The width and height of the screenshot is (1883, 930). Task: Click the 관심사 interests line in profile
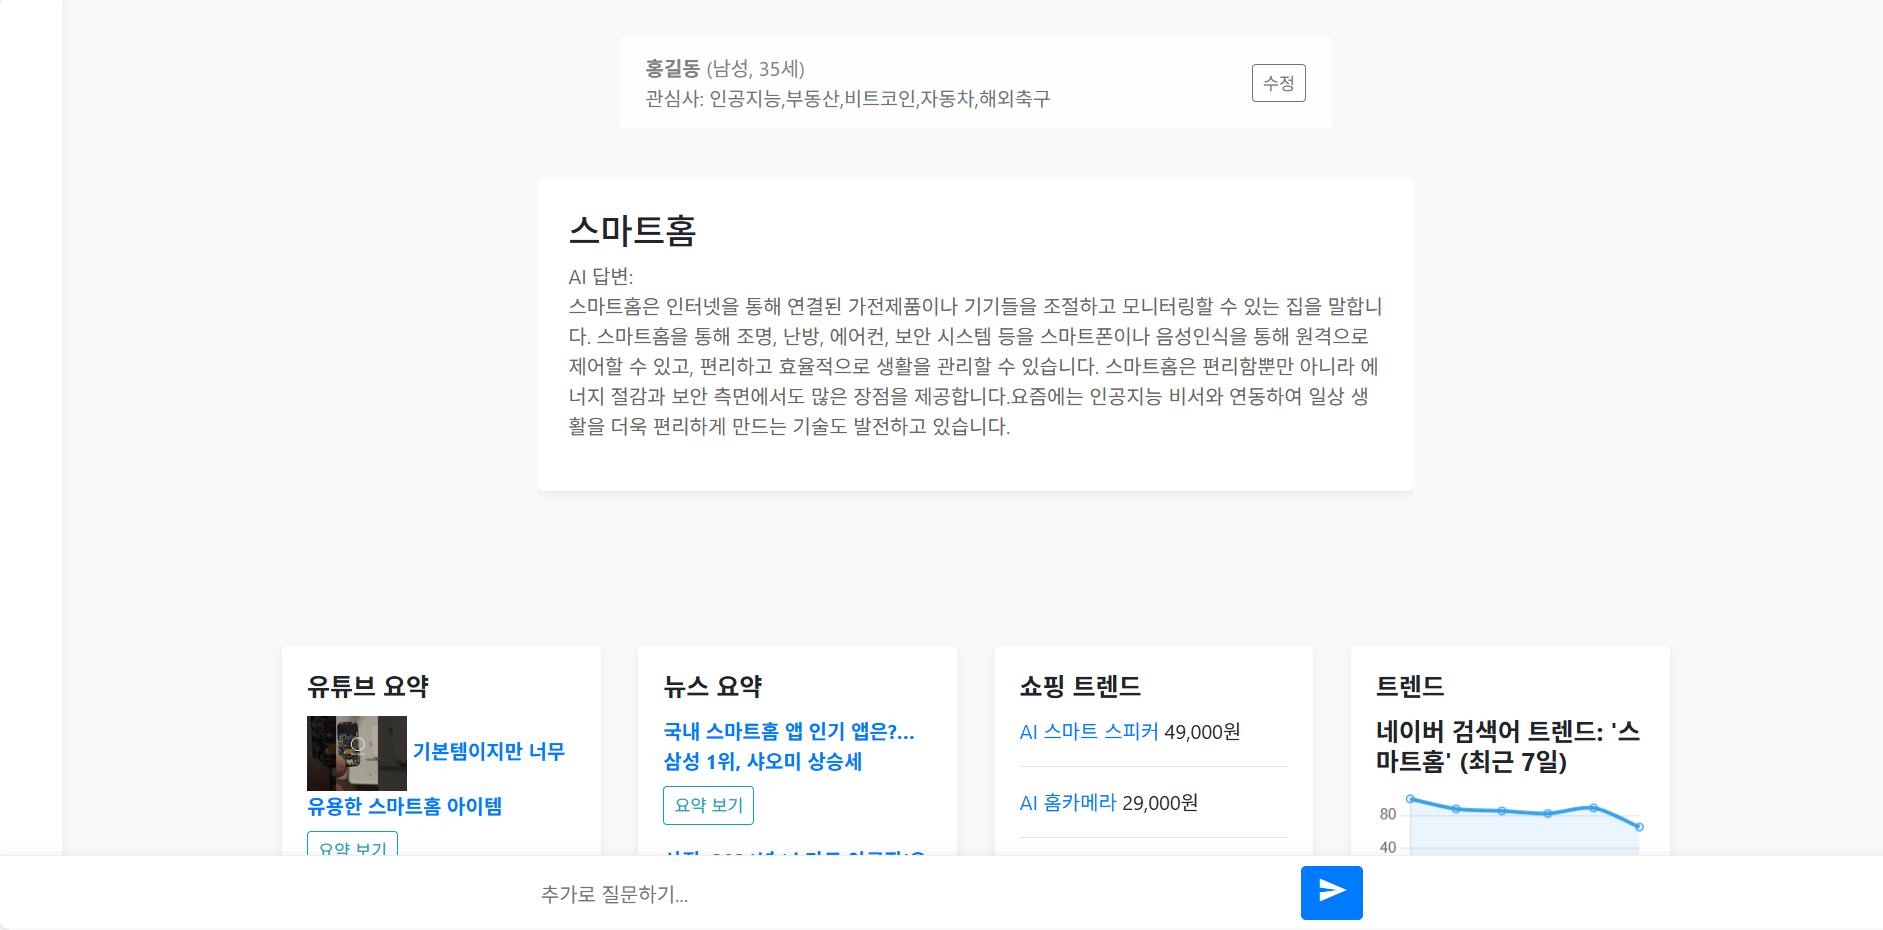[x=847, y=98]
